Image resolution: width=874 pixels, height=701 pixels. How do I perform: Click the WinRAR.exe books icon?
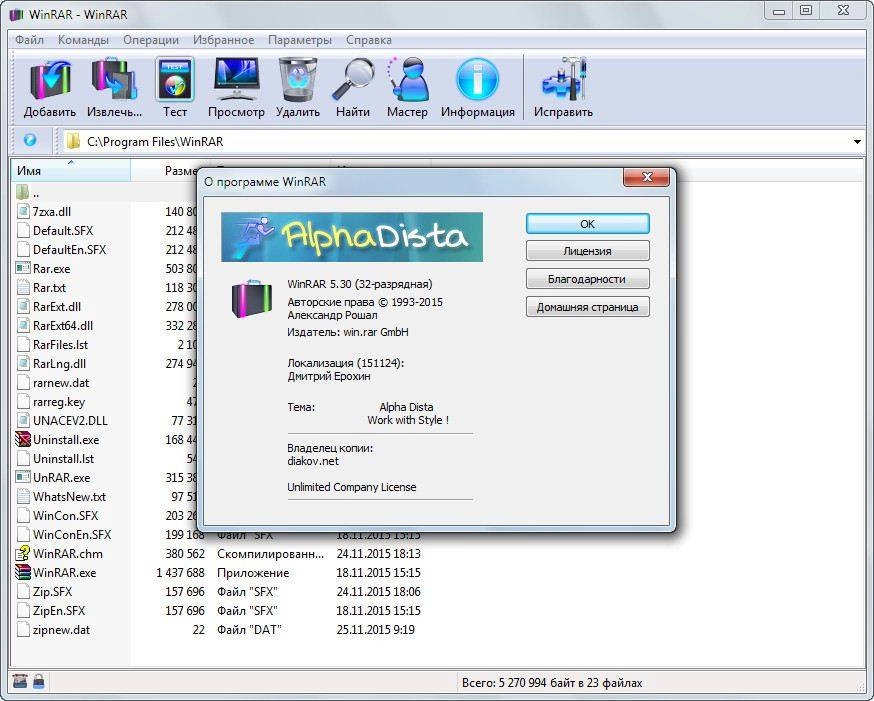tap(23, 572)
